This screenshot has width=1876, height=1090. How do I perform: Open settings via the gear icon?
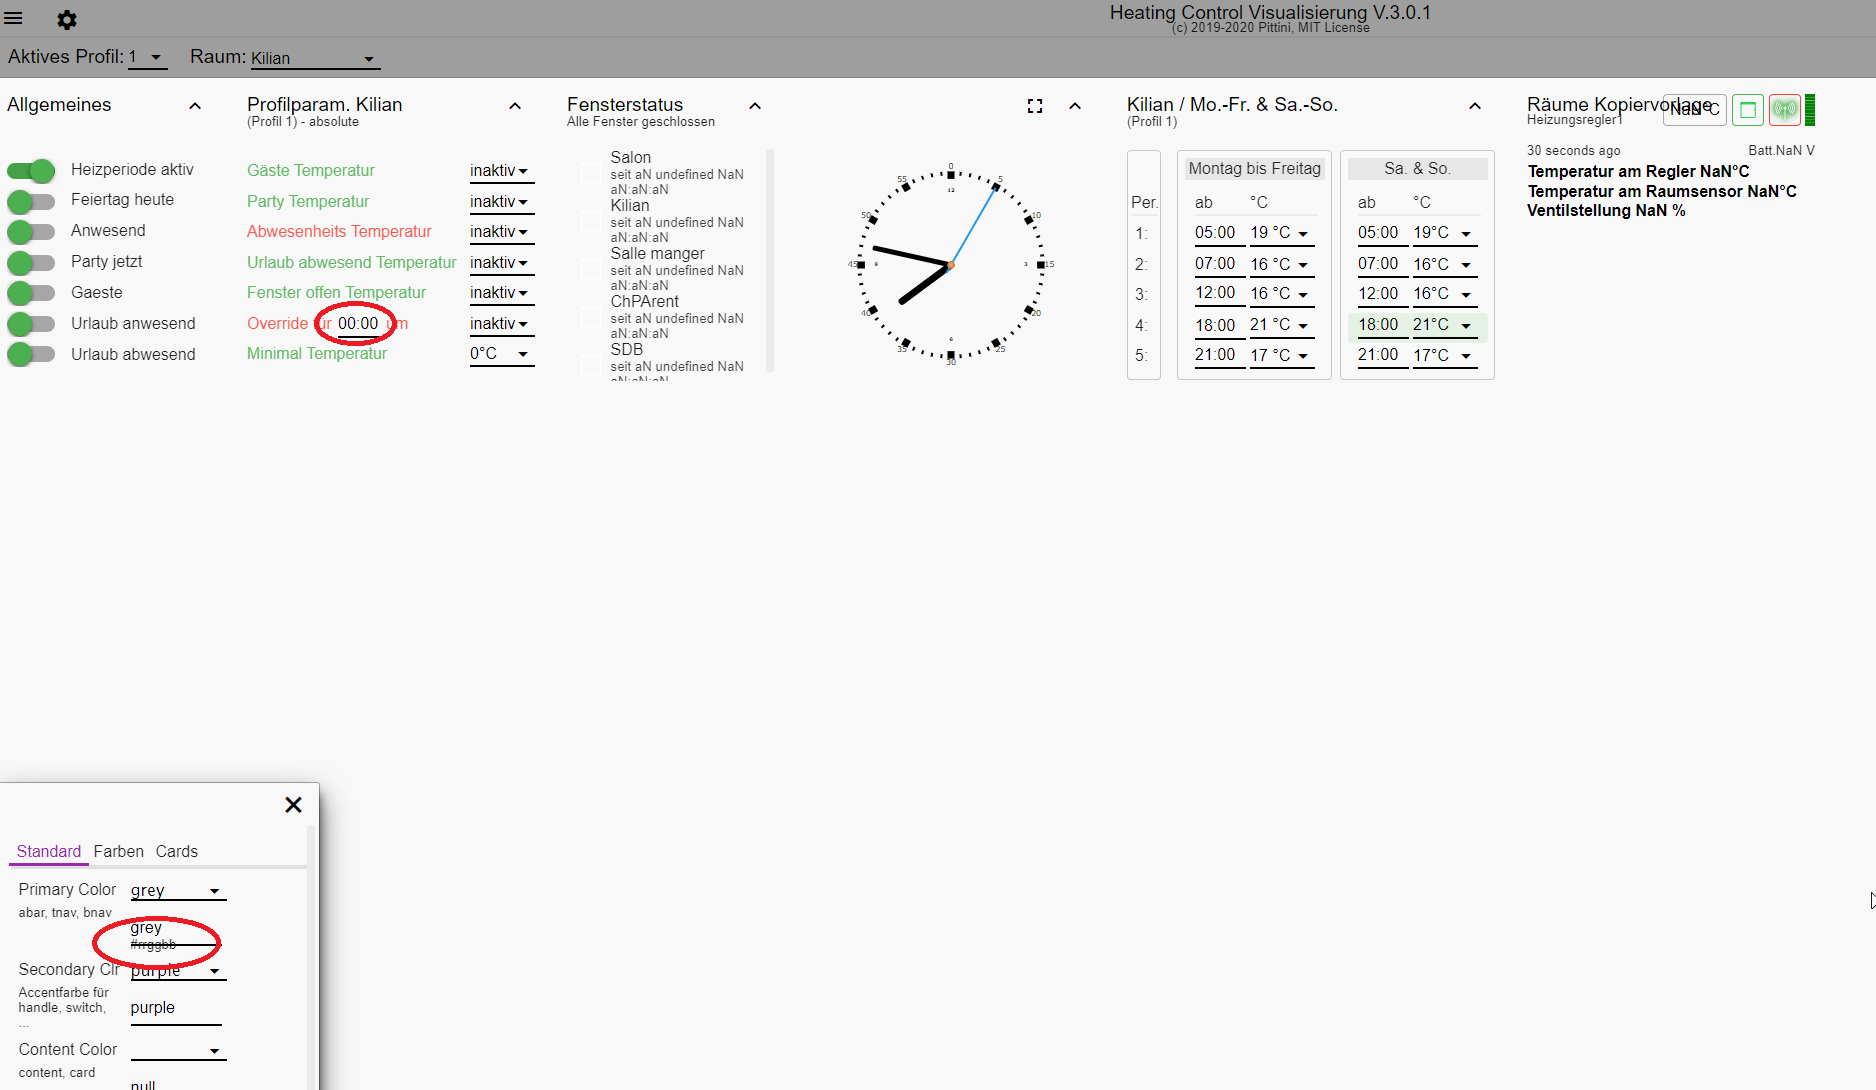(x=67, y=20)
